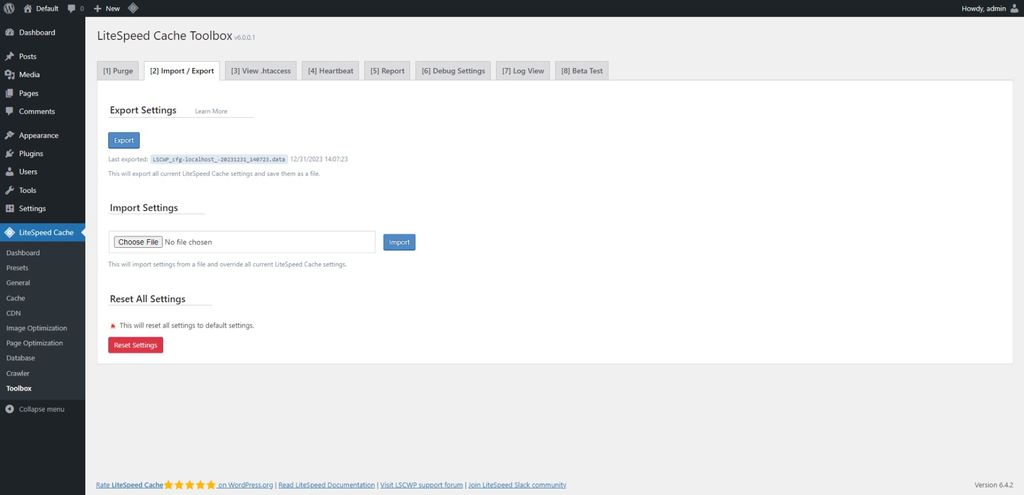The width and height of the screenshot is (1024, 495).
Task: Collapse the admin sidebar menu
Action: click(x=35, y=409)
